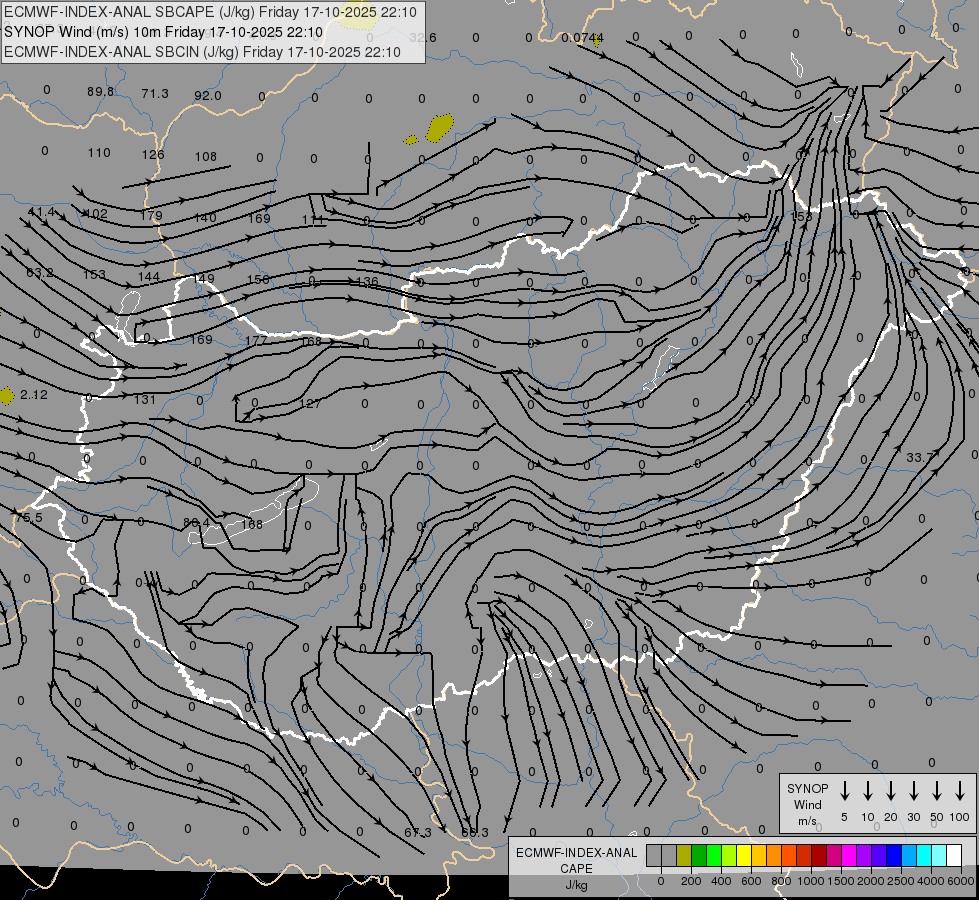The height and width of the screenshot is (900, 979).
Task: Click the 2500 tick label on CAPE scale
Action: (x=900, y=881)
